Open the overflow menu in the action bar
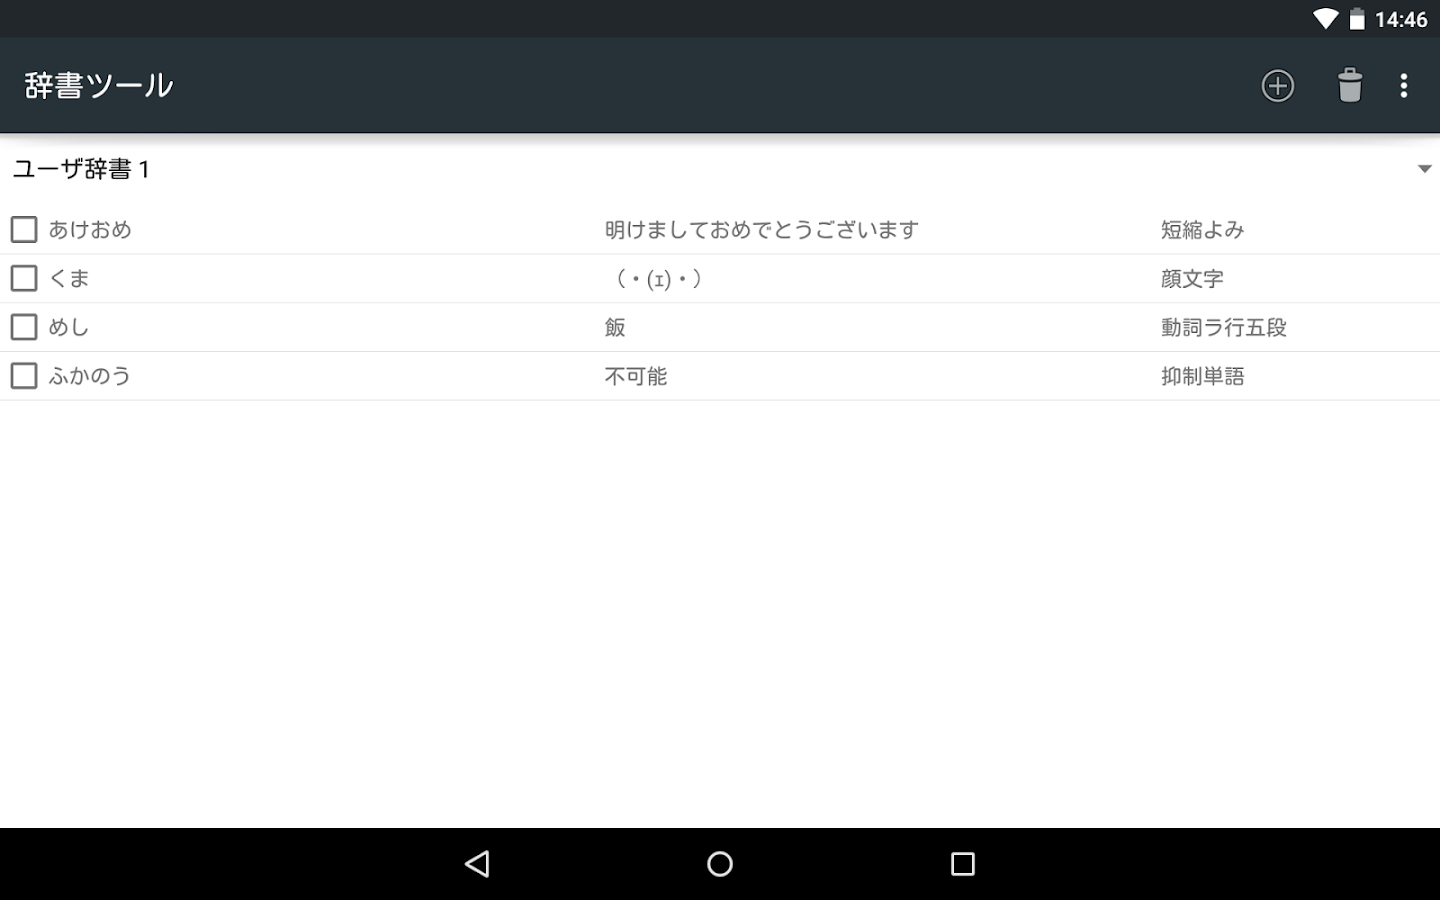Viewport: 1440px width, 900px height. 1404,85
